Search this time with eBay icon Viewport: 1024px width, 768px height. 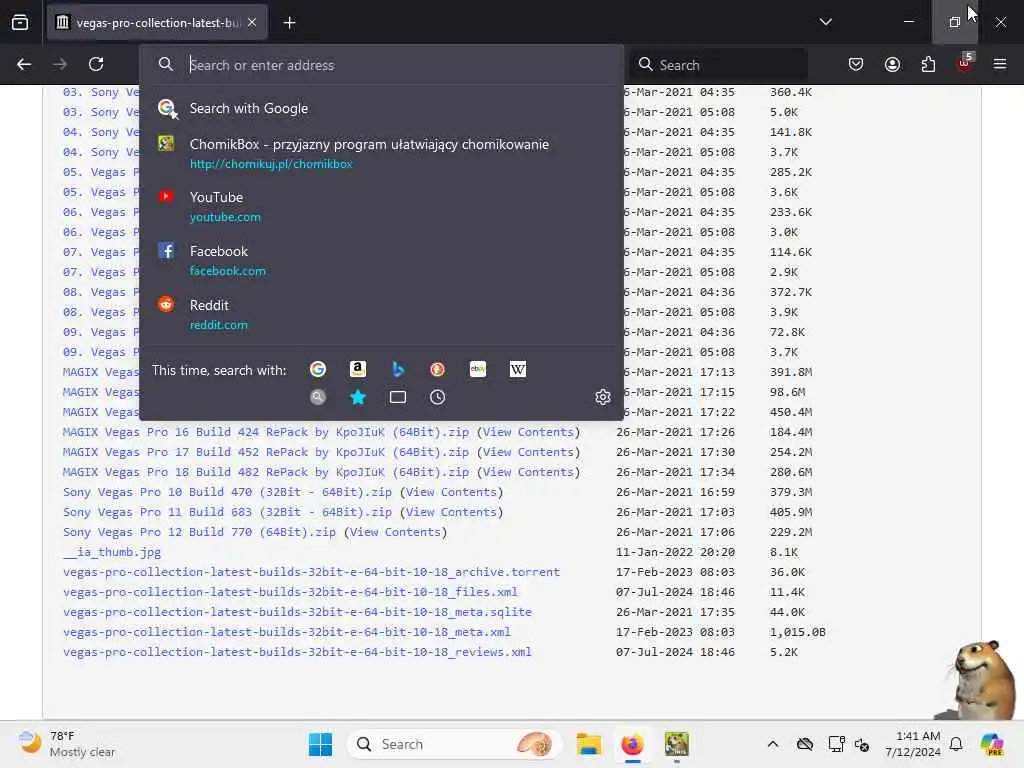pyautogui.click(x=478, y=370)
